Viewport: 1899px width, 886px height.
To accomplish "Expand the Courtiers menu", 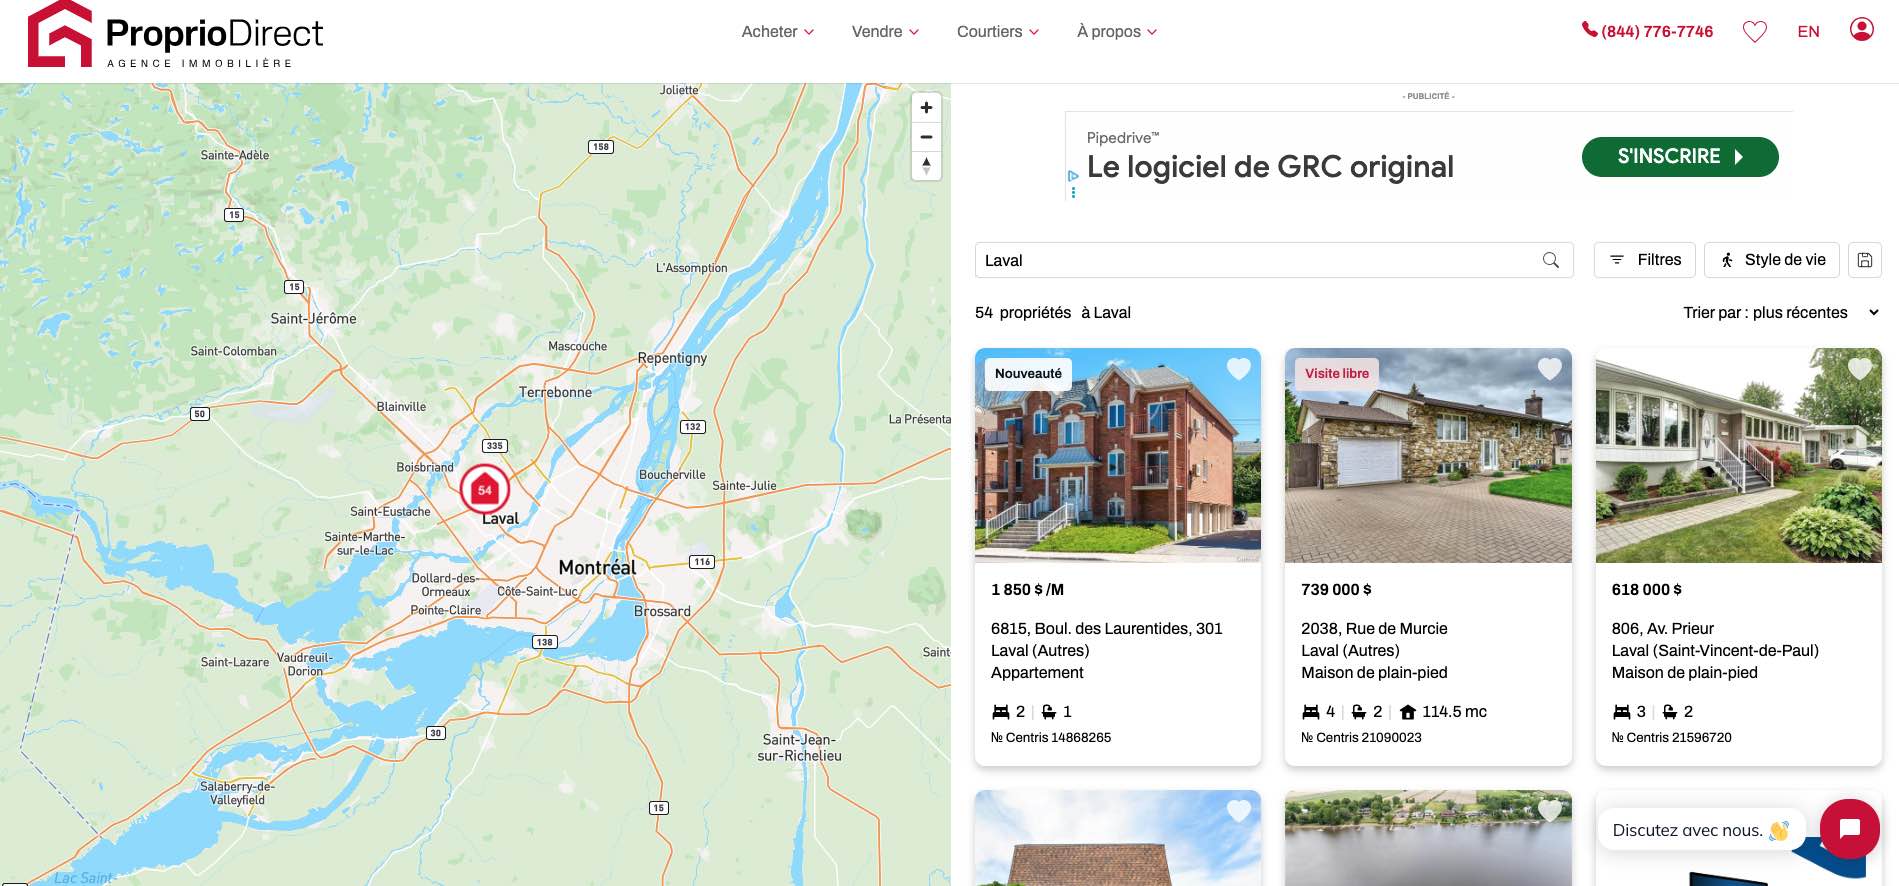I will pyautogui.click(x=997, y=32).
